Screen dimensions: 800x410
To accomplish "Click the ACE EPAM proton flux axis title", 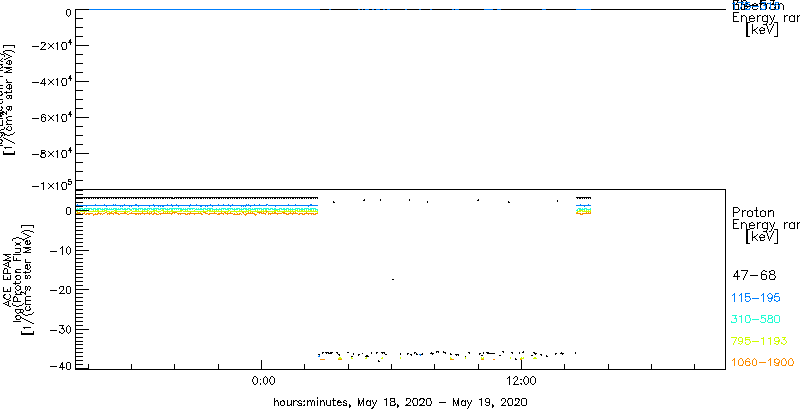I will [18, 280].
